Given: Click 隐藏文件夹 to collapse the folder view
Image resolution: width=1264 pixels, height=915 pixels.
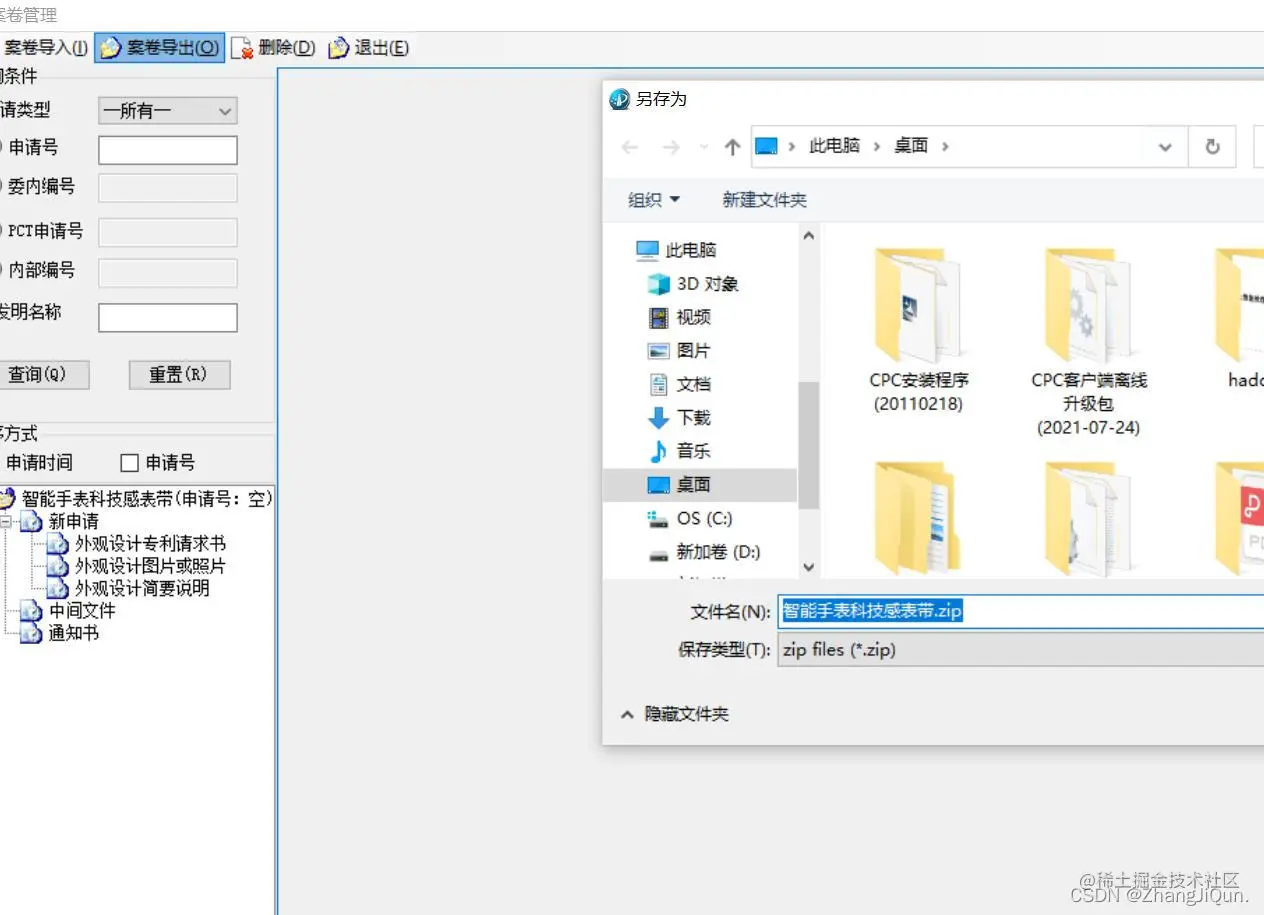Looking at the screenshot, I should 675,714.
